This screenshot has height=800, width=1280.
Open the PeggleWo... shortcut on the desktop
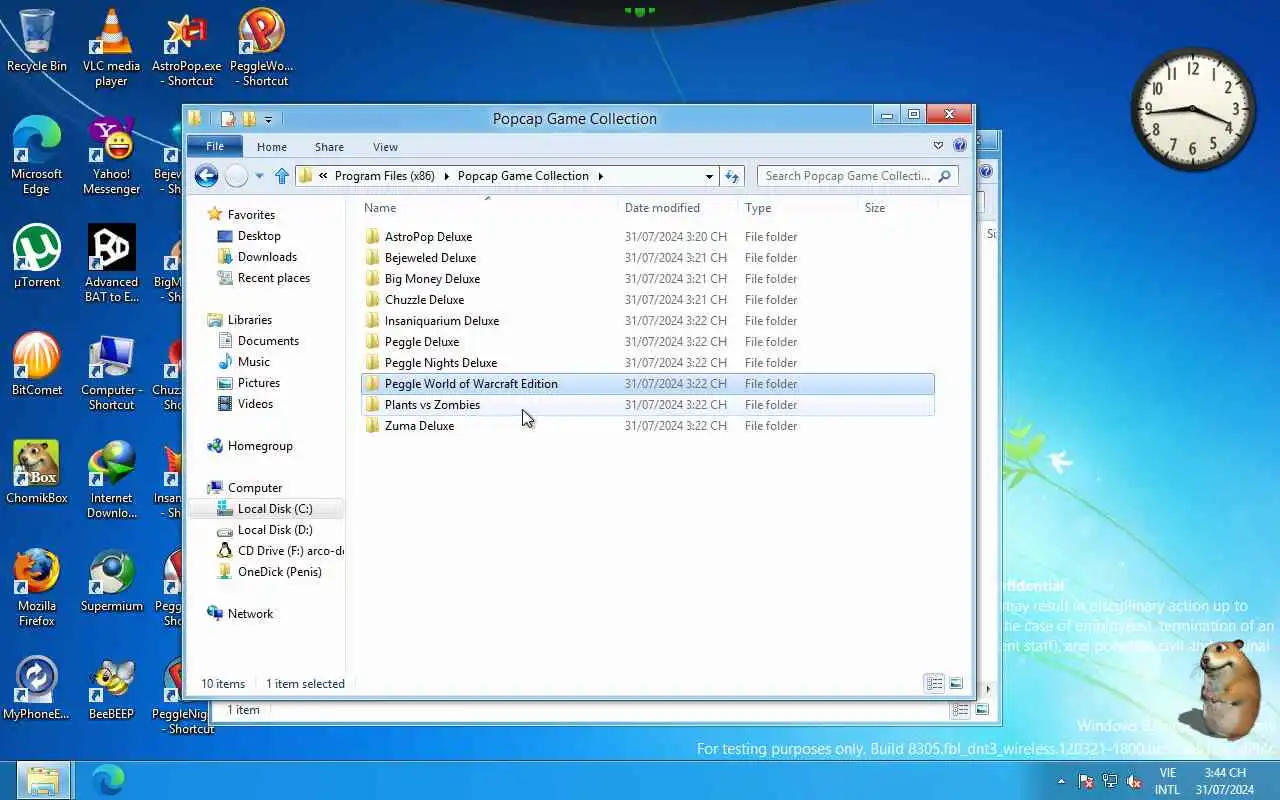[x=261, y=48]
